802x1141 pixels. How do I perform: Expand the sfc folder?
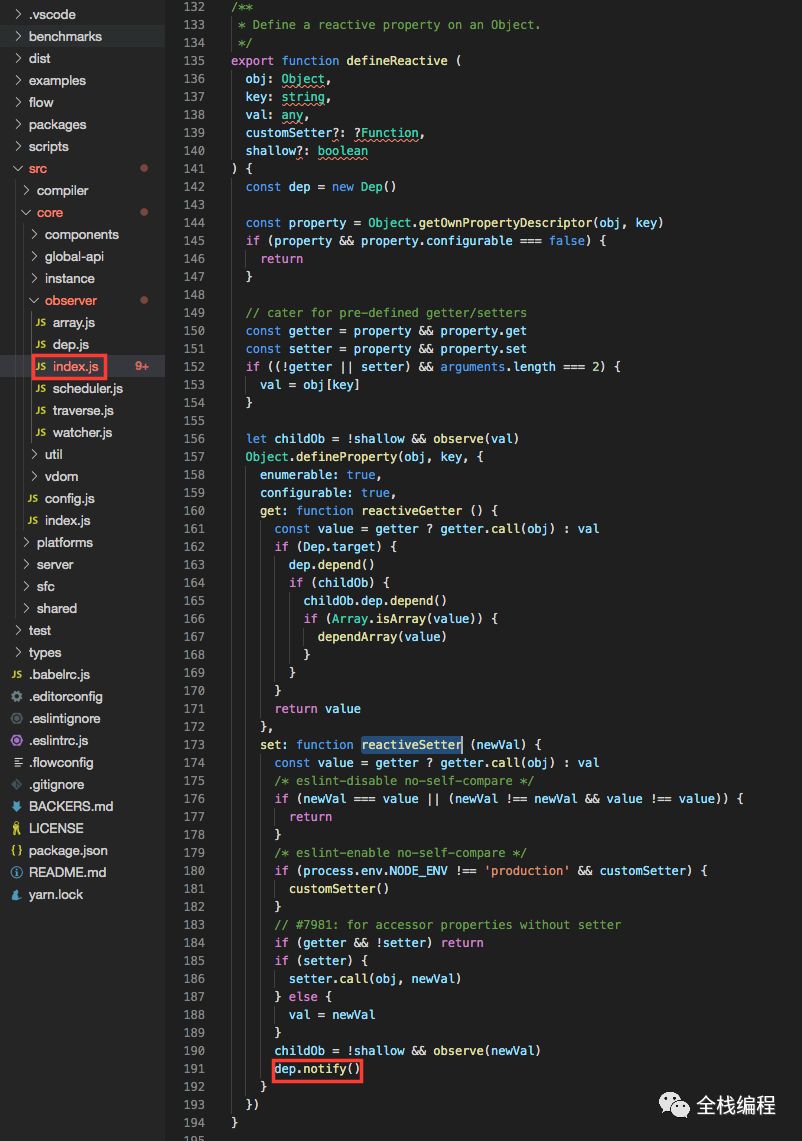point(26,587)
